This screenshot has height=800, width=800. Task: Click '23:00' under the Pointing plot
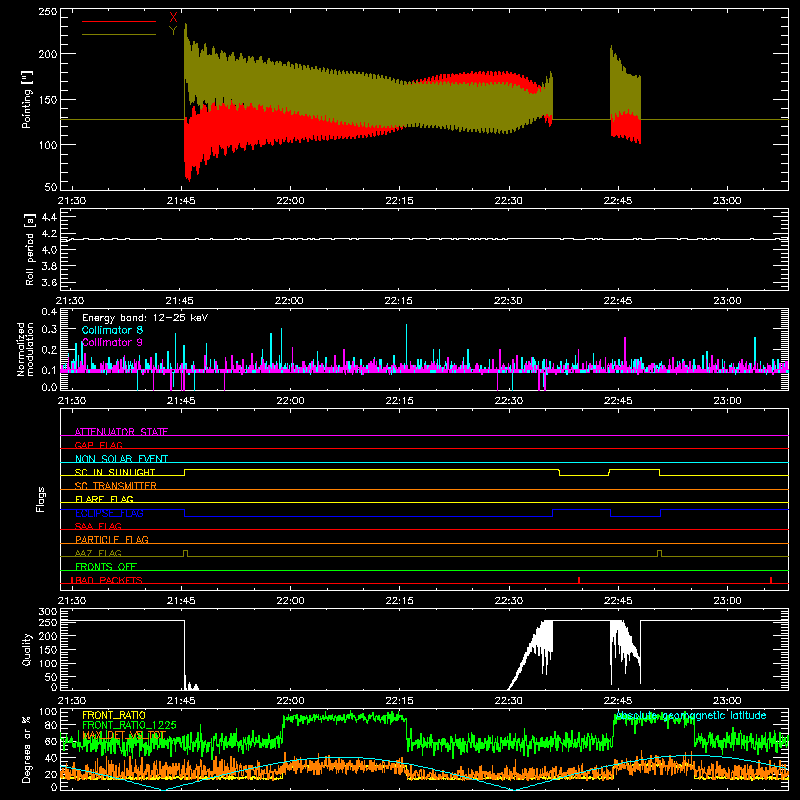coord(727,201)
